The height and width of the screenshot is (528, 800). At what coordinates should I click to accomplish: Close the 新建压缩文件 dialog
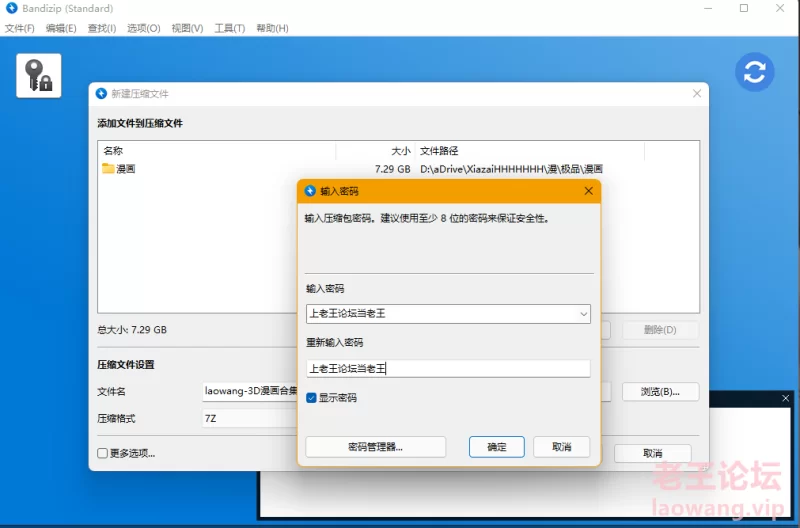[697, 93]
